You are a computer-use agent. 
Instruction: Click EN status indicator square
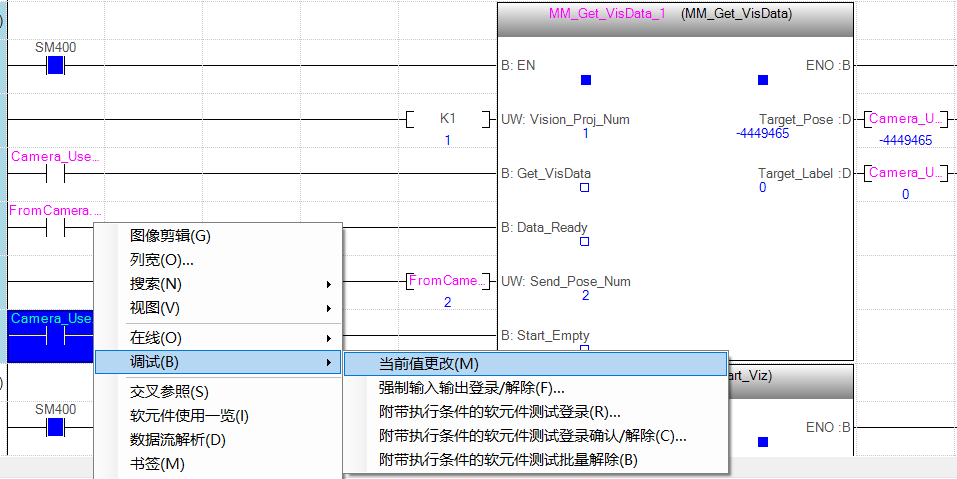[x=586, y=80]
